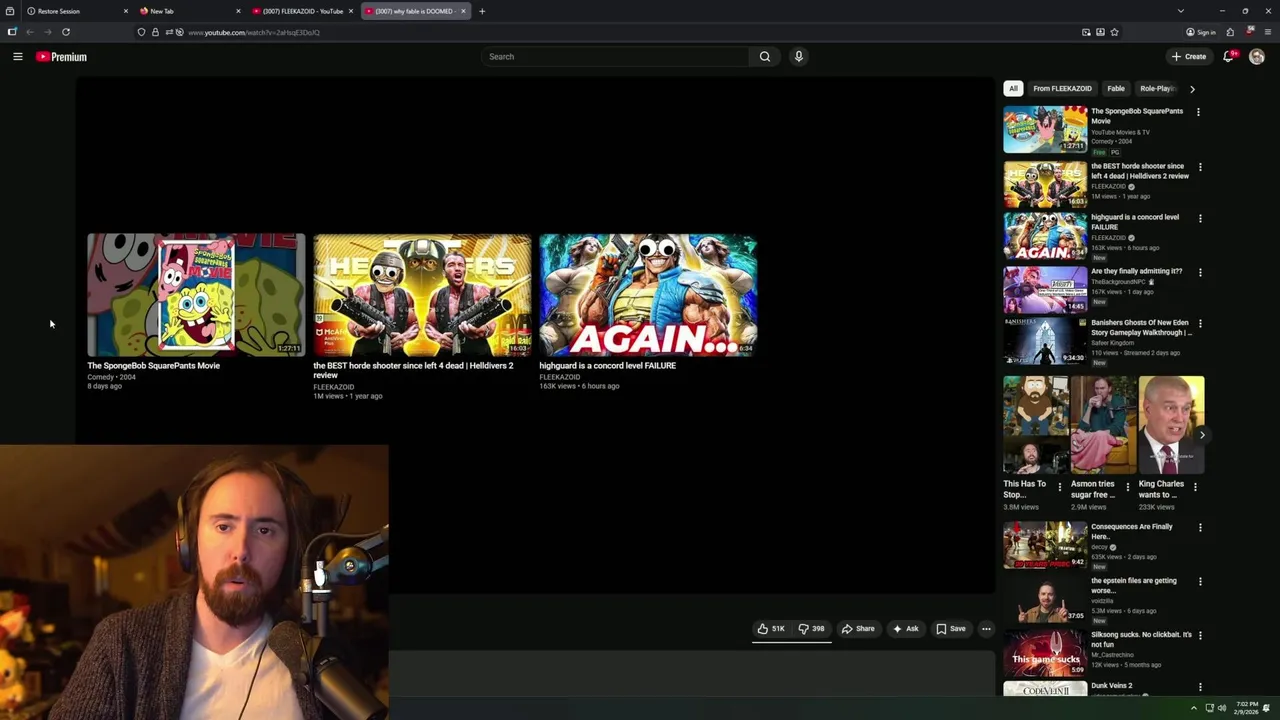Open Consequences Are Finally Here thumbnail
This screenshot has width=1280, height=720.
[x=1045, y=545]
